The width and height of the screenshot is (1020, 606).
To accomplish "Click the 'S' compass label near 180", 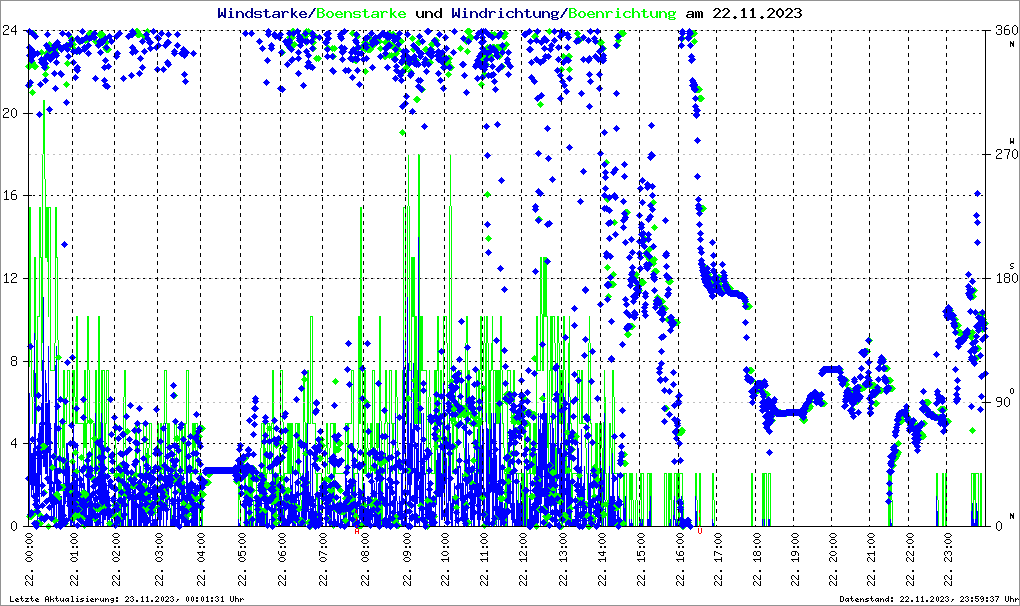I will [1012, 266].
